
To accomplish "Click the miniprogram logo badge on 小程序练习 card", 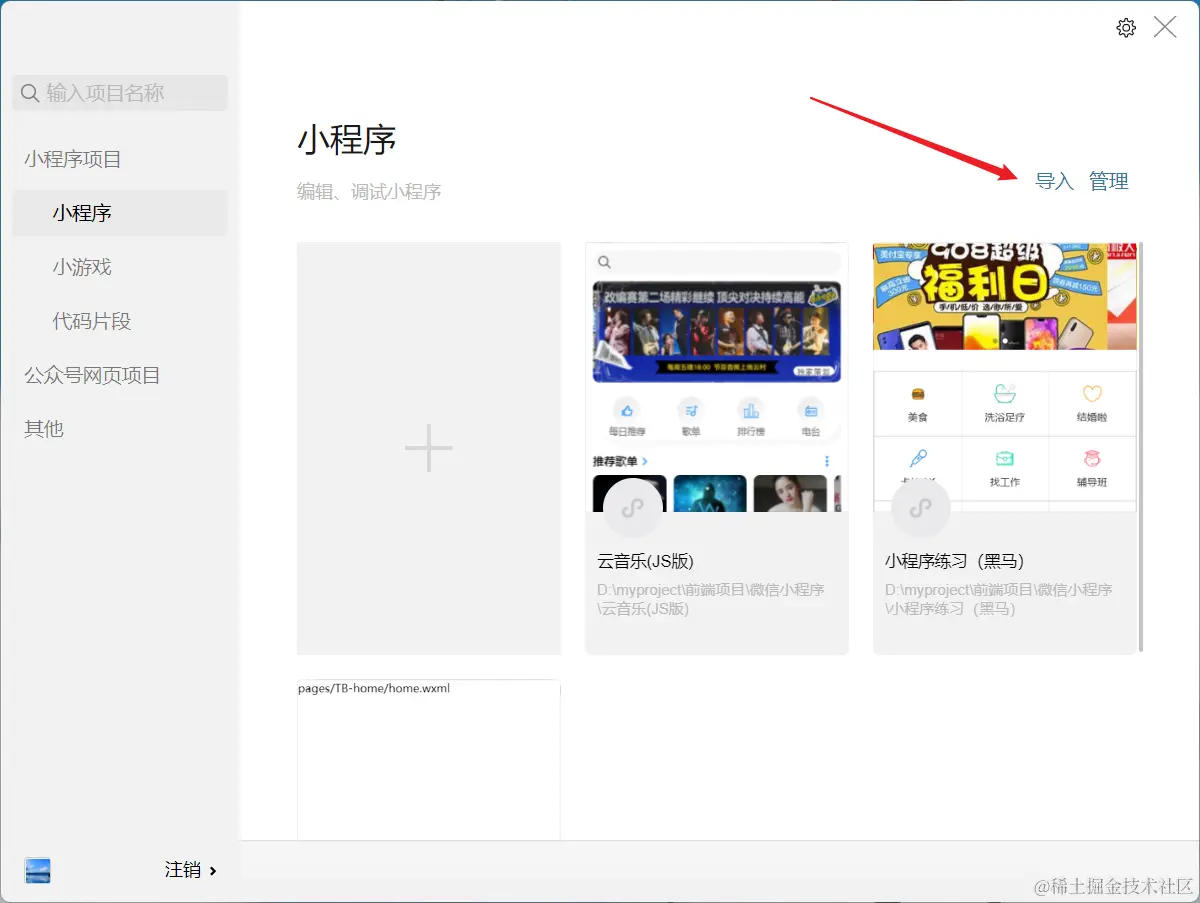I will (920, 509).
